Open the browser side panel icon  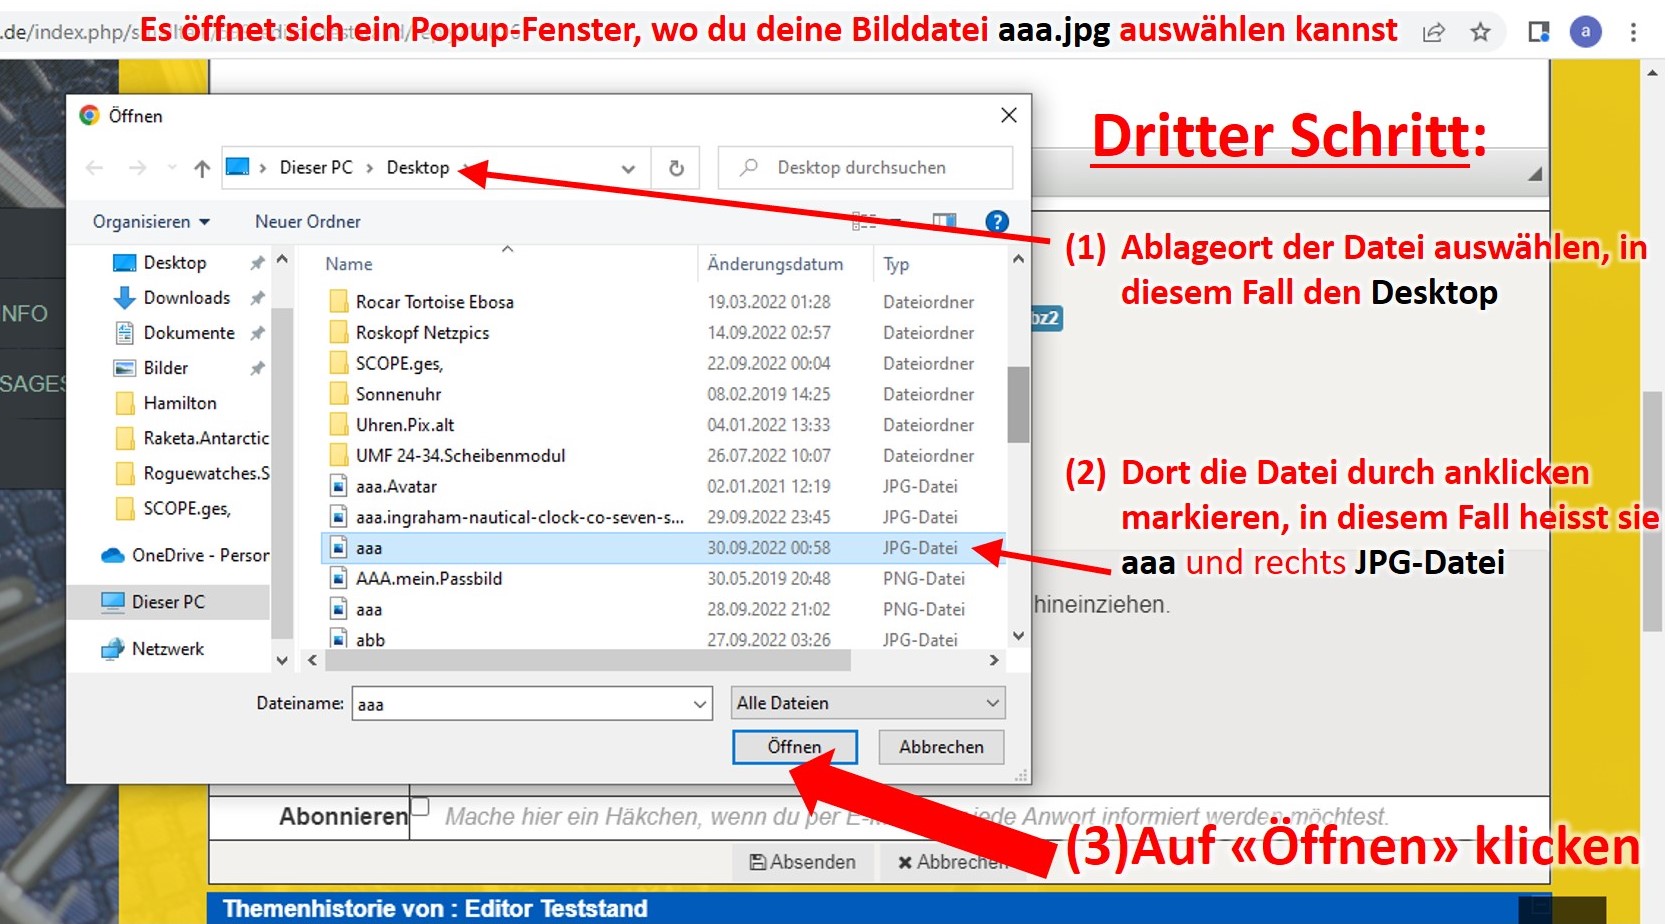coord(1538,32)
